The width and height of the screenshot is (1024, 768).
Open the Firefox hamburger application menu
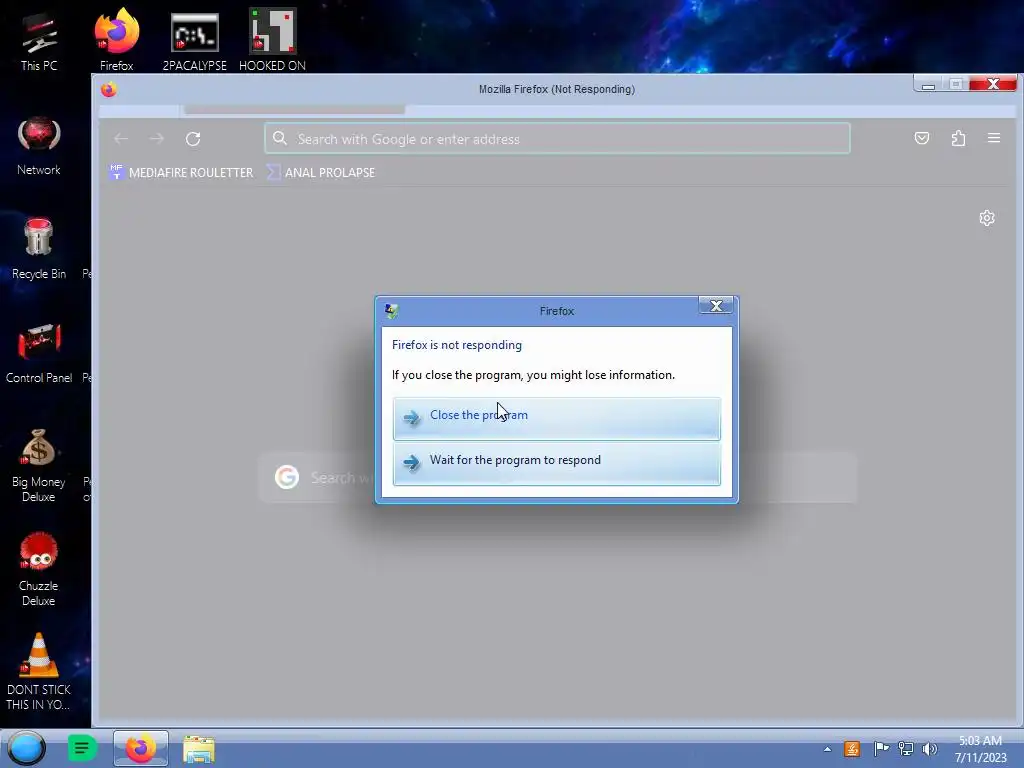pyautogui.click(x=994, y=138)
